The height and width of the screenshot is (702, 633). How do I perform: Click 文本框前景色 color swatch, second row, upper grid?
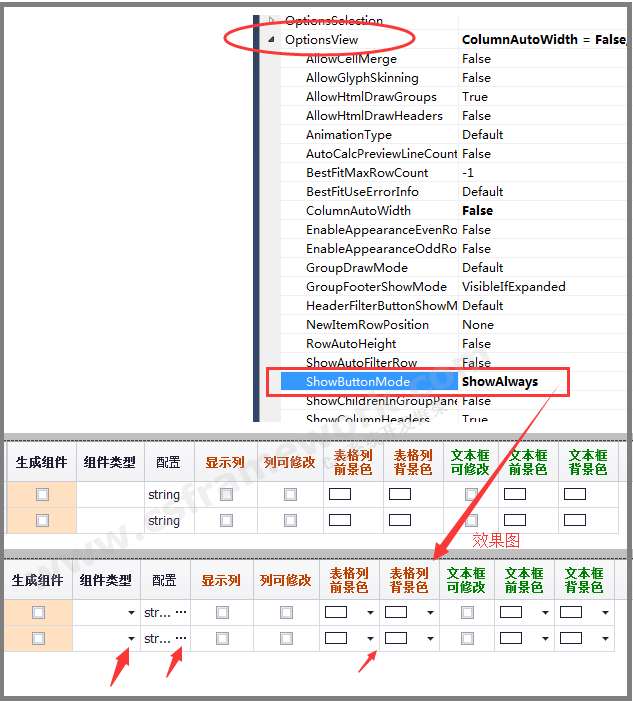point(516,520)
